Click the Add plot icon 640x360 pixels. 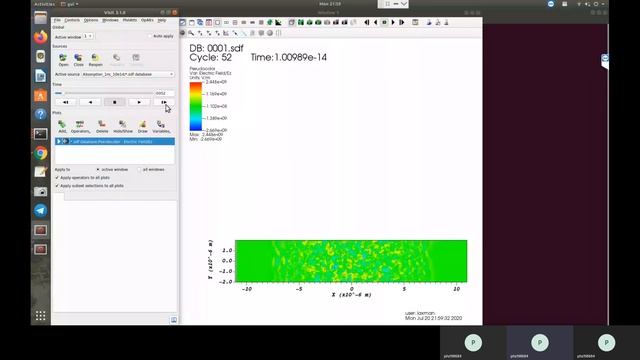tap(62, 127)
